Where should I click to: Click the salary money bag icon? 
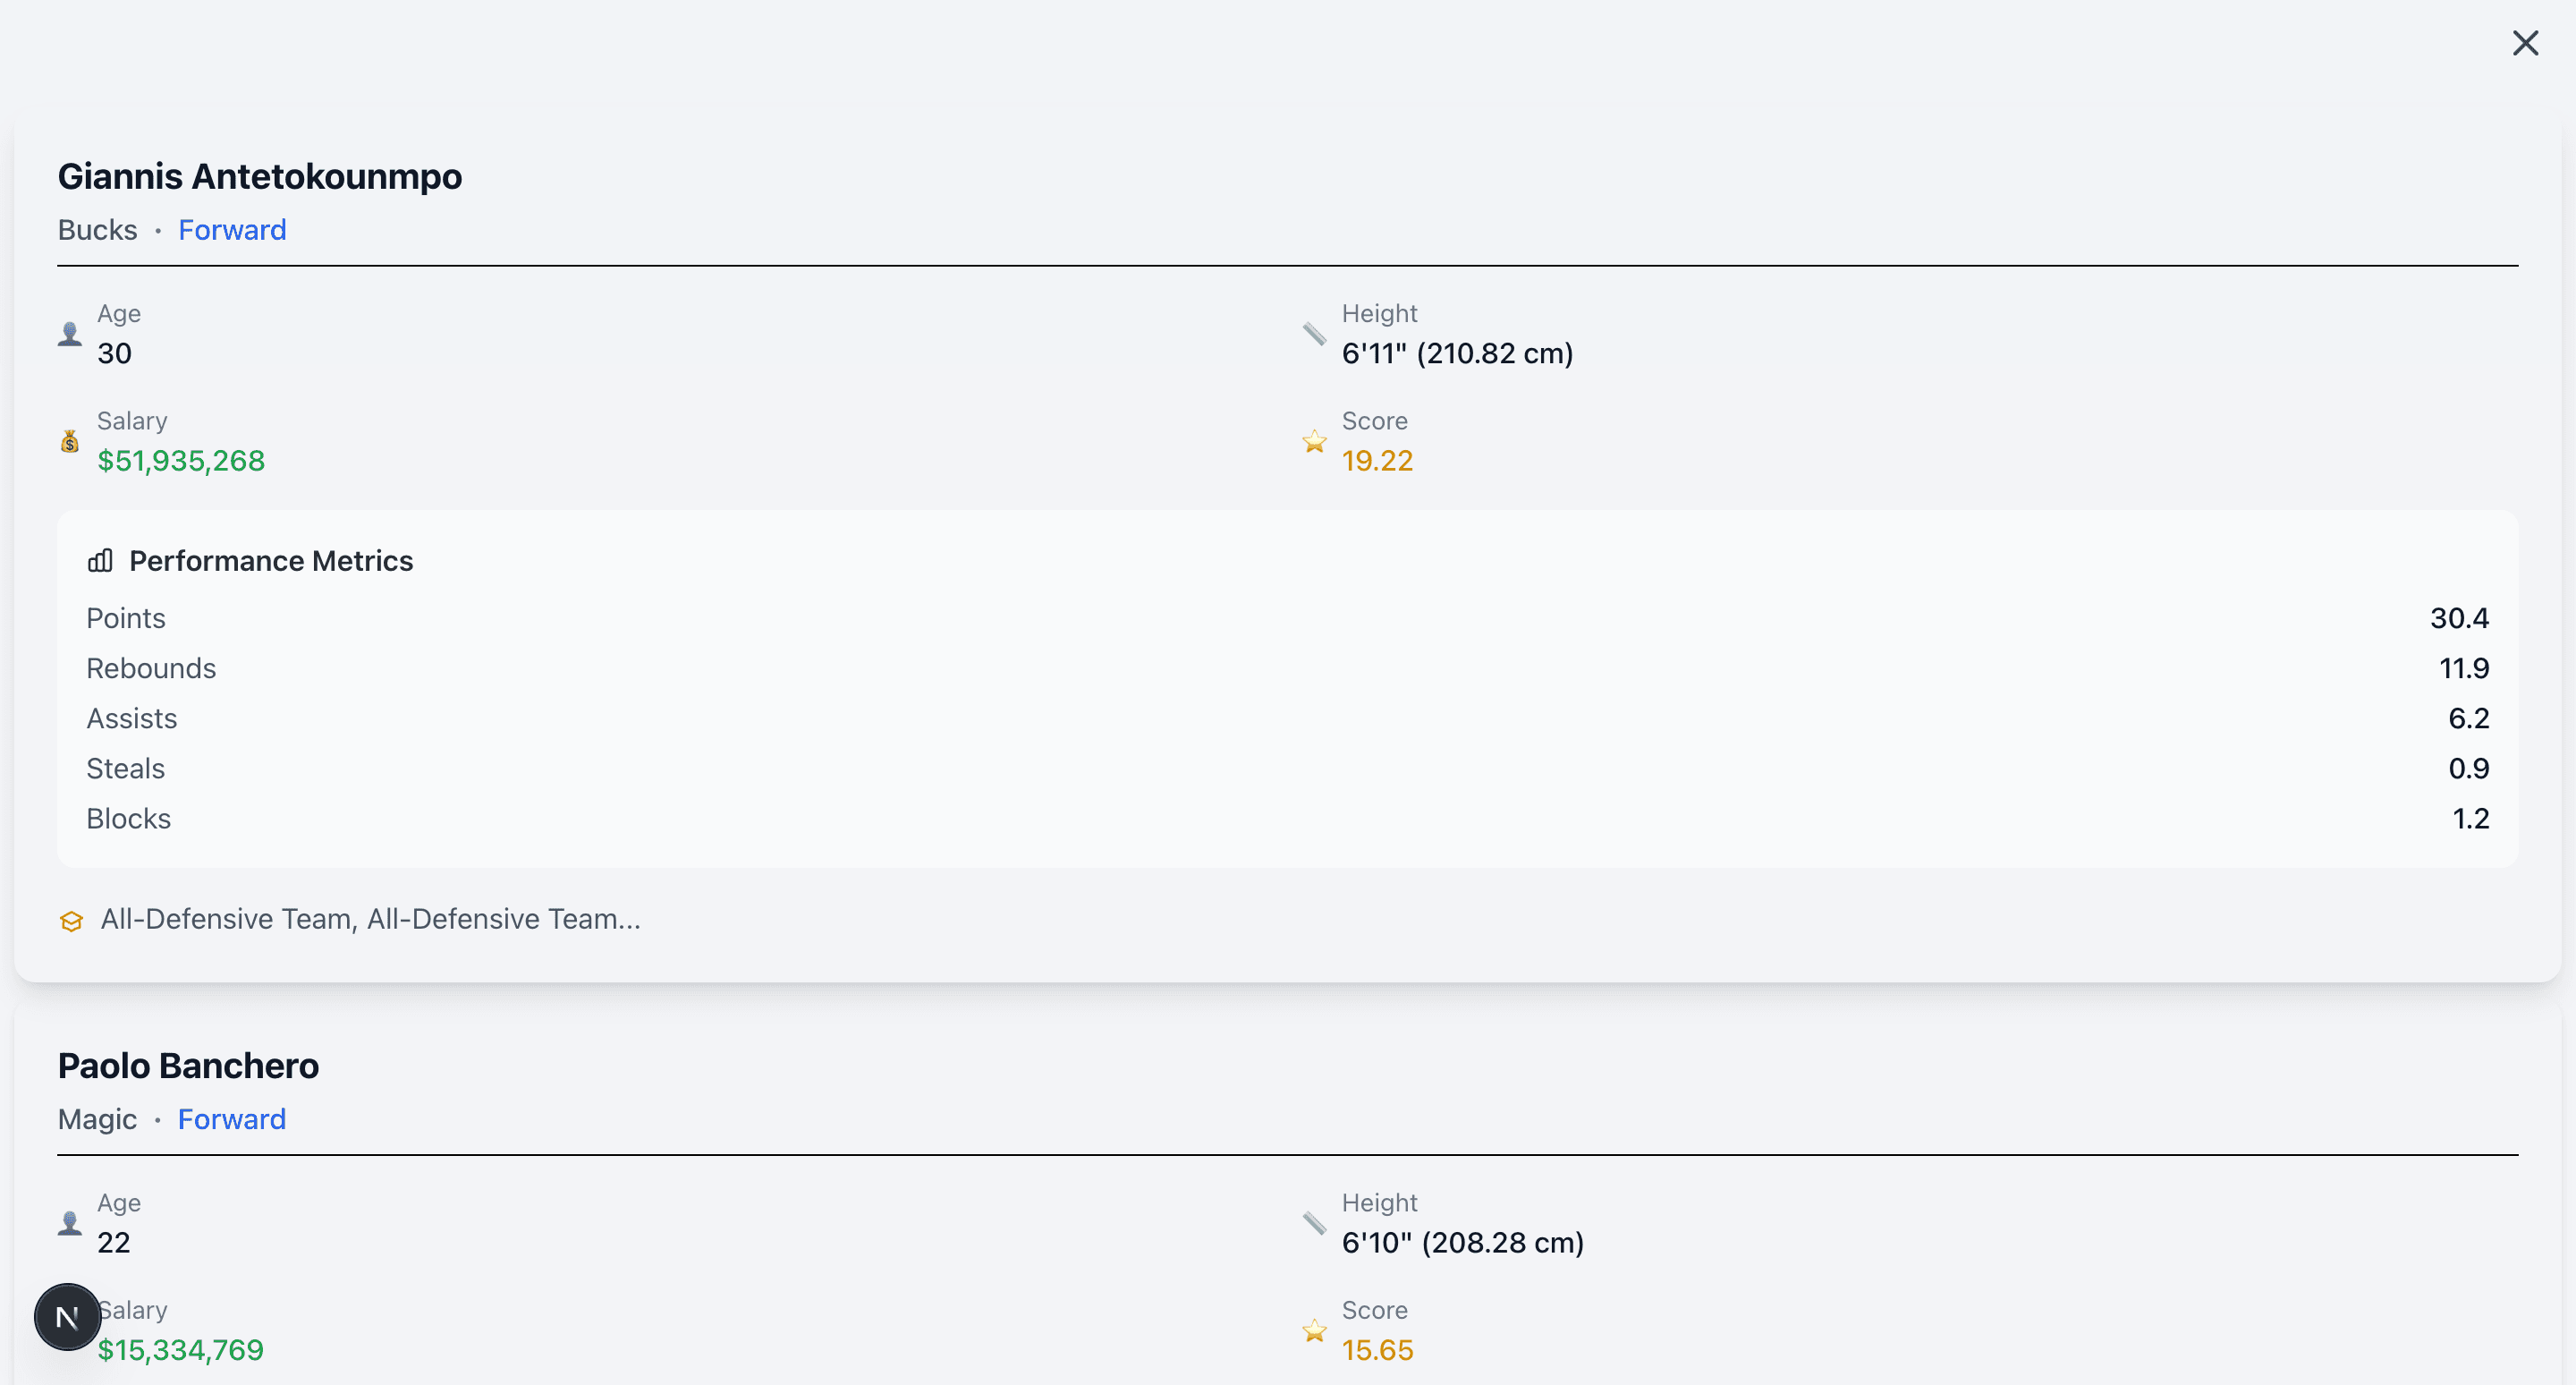click(70, 441)
